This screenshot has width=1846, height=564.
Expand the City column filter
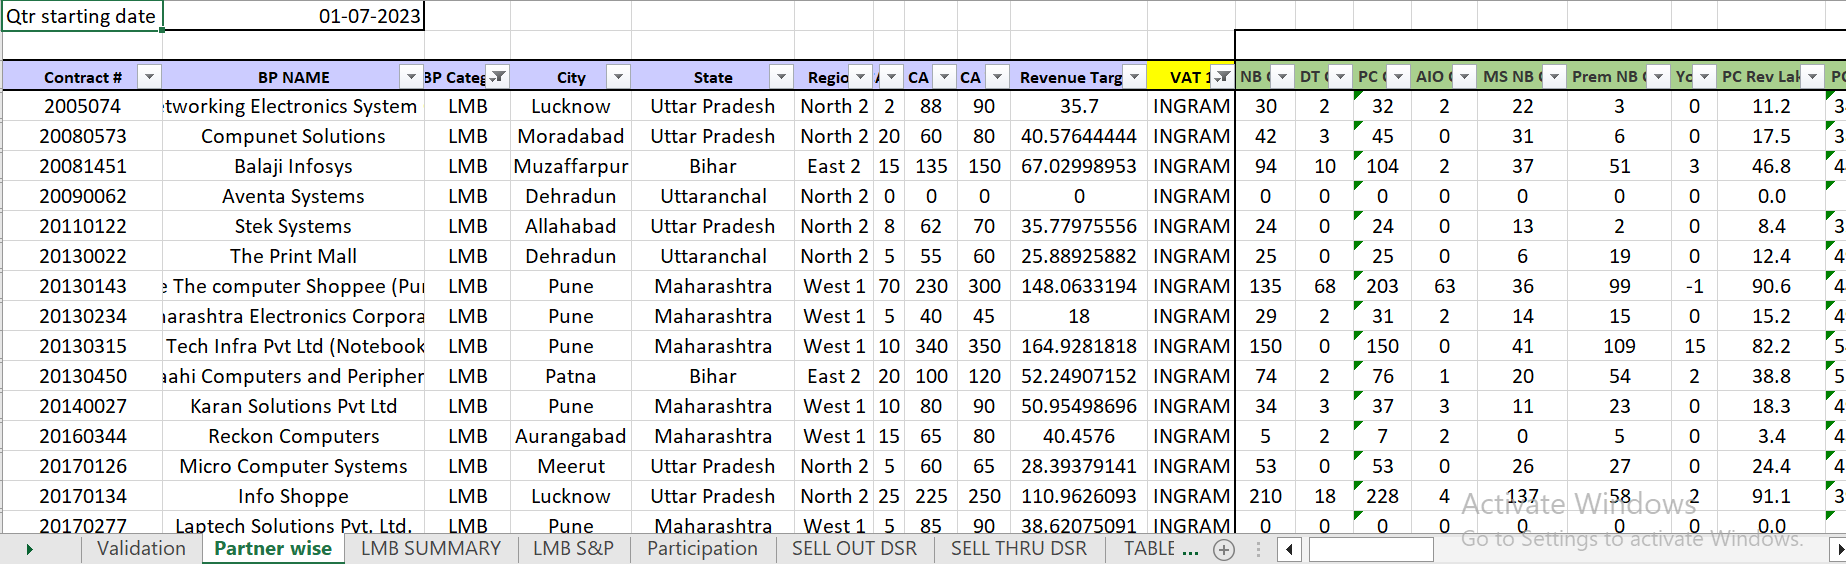tap(619, 77)
